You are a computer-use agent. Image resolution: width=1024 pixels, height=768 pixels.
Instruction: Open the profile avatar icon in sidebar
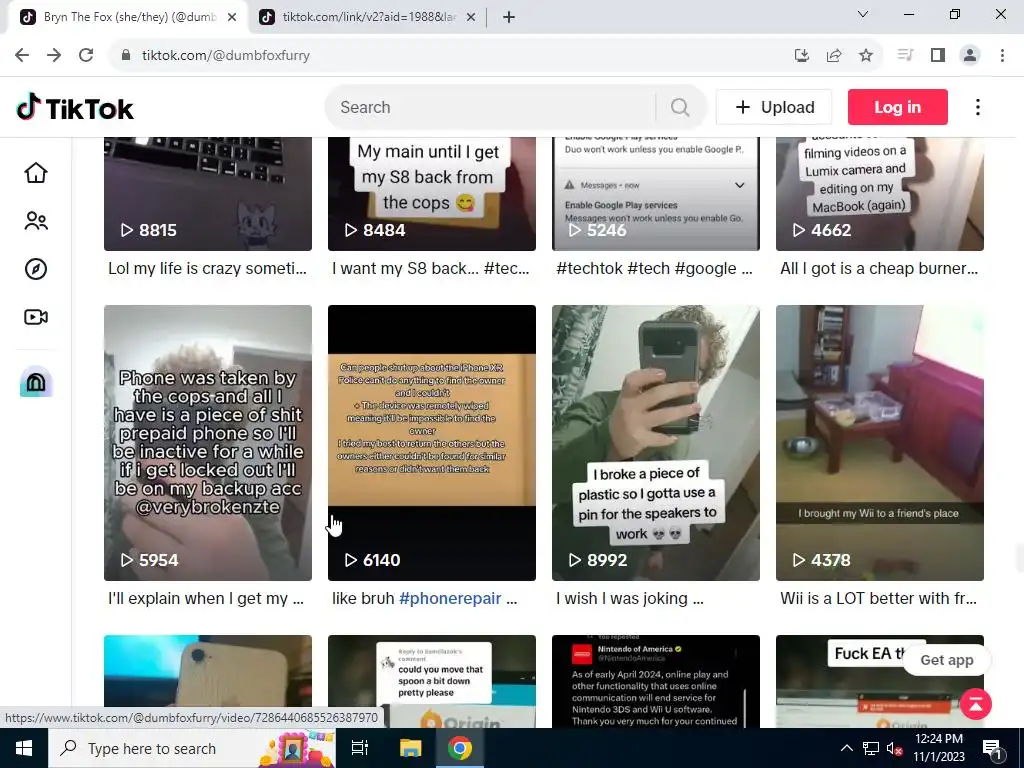click(36, 382)
